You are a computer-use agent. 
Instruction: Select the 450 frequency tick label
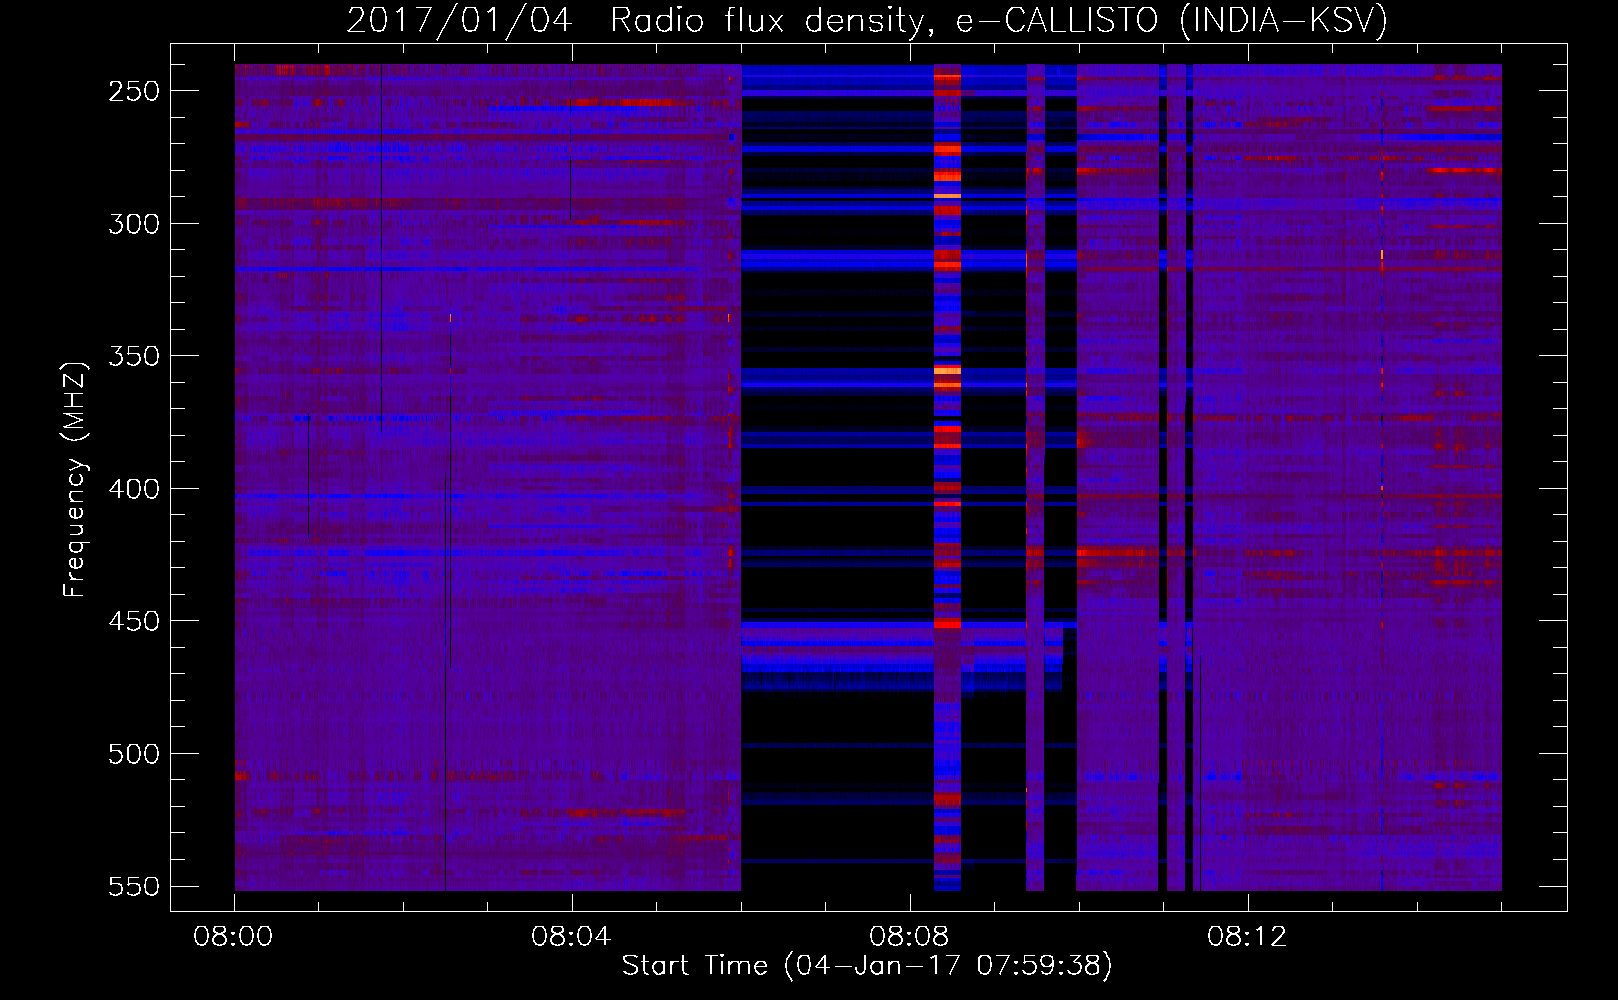134,621
